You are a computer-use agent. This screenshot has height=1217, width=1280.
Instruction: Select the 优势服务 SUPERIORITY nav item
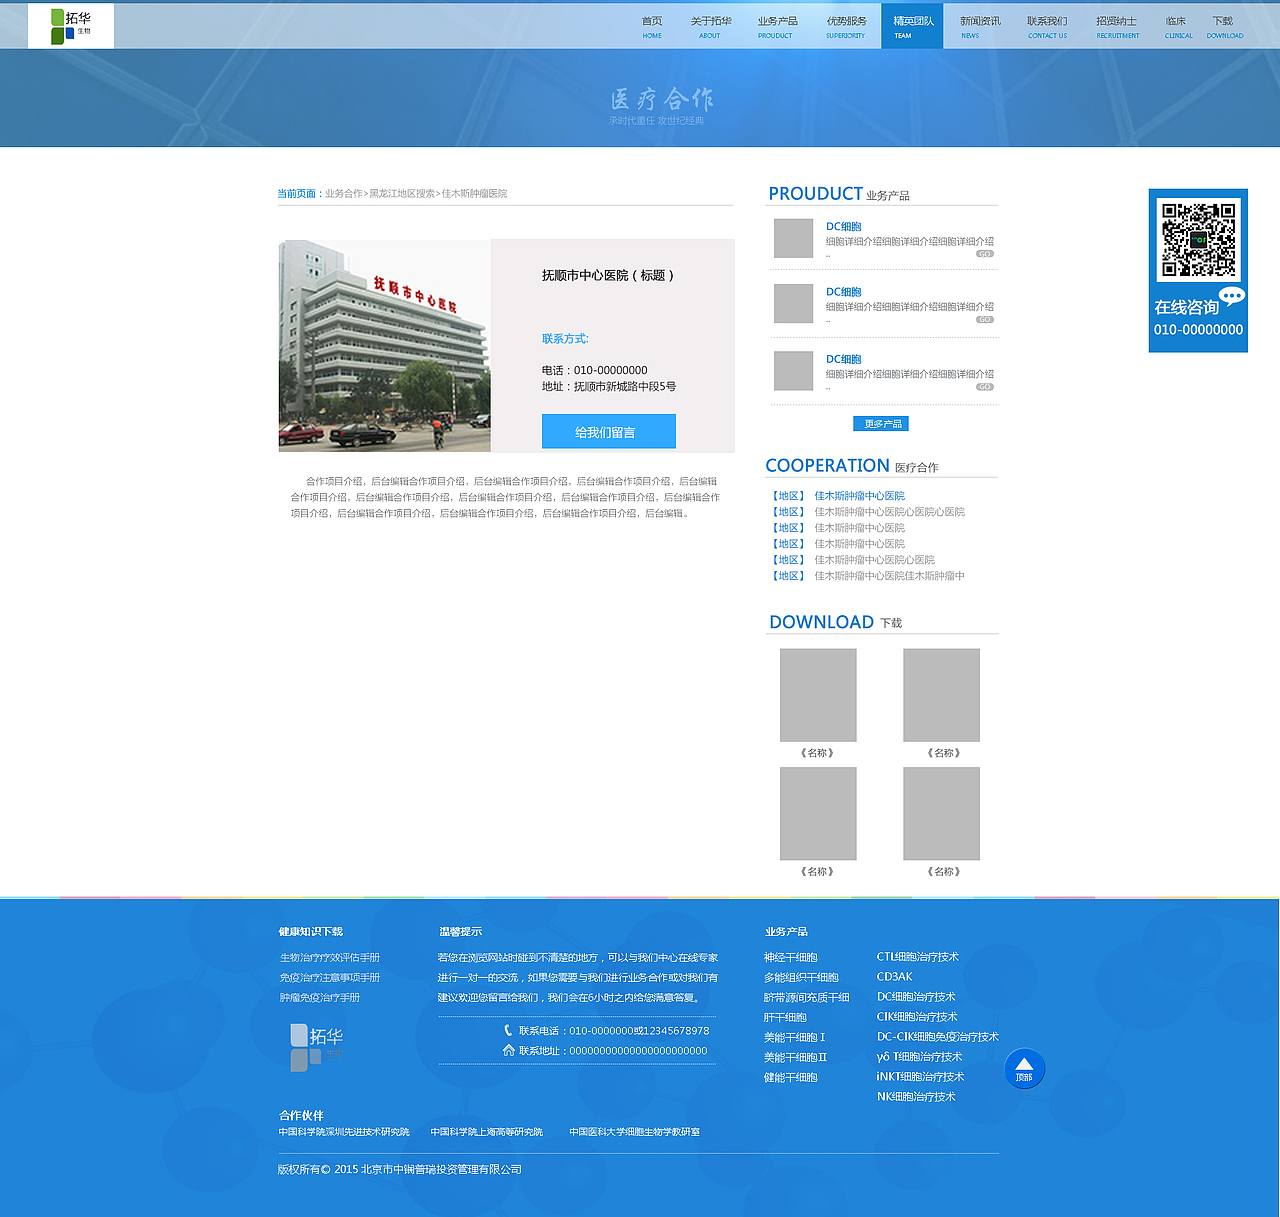[x=846, y=25]
